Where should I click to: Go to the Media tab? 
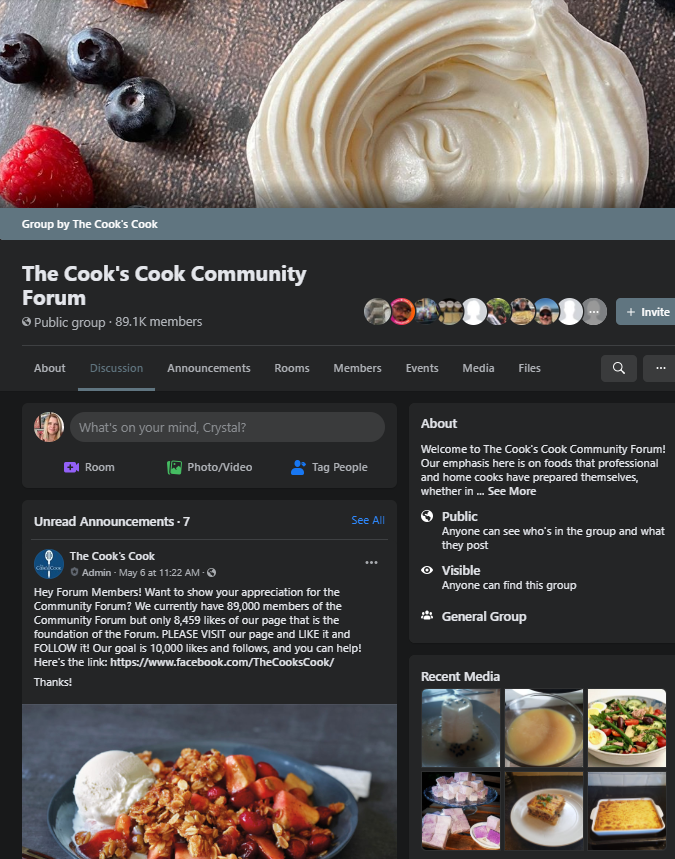point(478,368)
